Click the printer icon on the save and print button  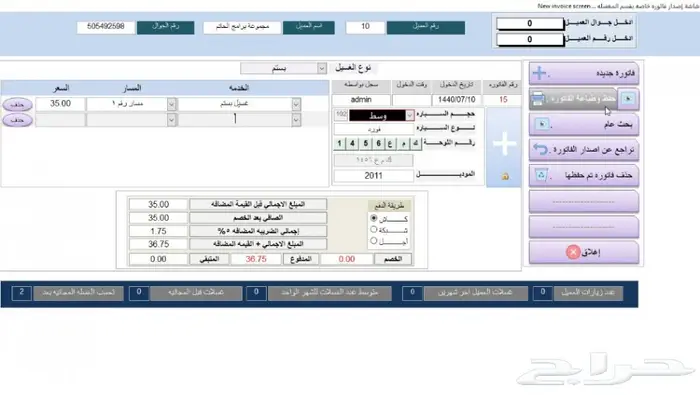538,99
